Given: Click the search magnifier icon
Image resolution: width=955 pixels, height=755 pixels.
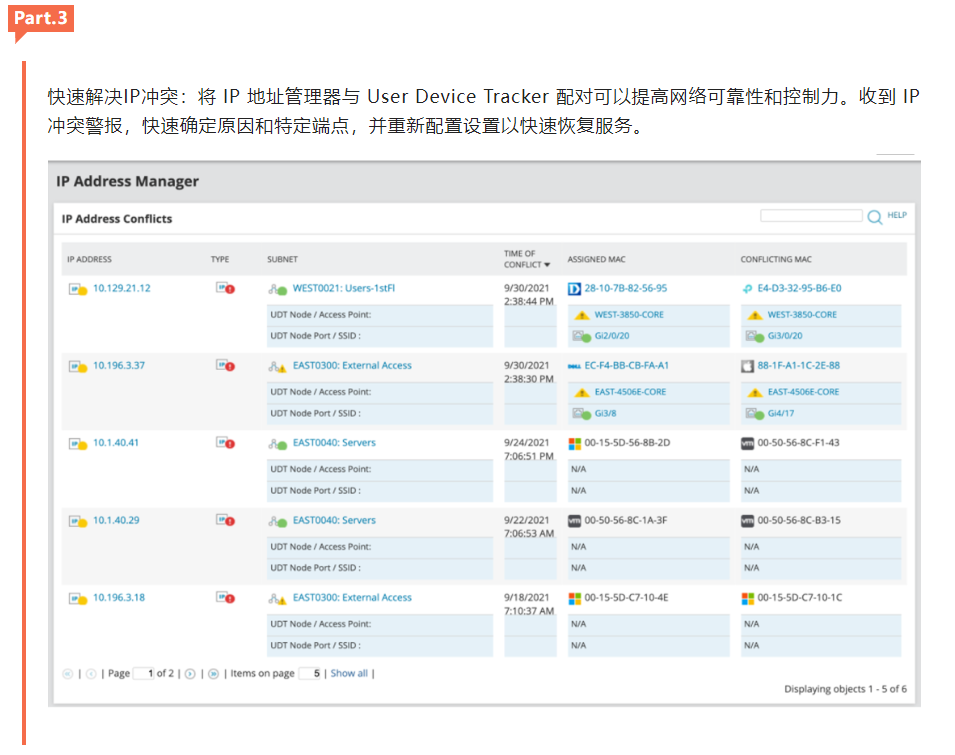Looking at the screenshot, I should click(x=875, y=217).
